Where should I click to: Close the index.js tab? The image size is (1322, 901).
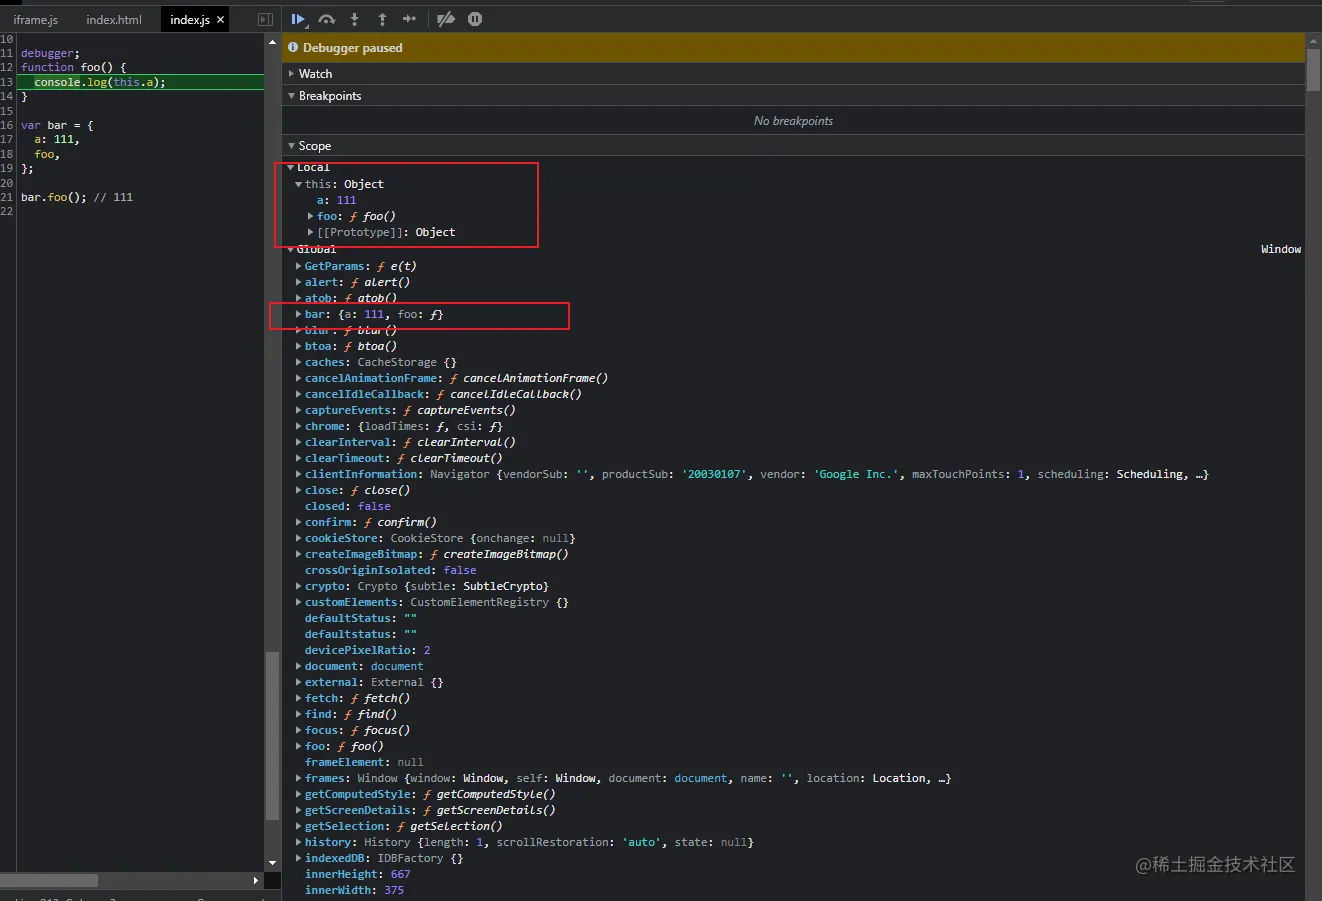221,19
